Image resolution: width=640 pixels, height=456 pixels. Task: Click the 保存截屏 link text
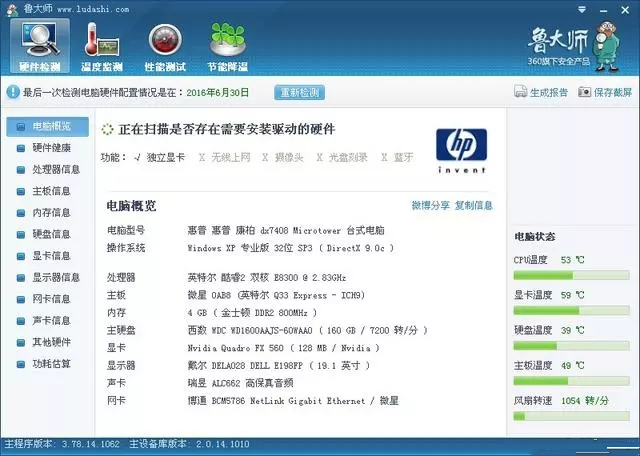point(613,93)
